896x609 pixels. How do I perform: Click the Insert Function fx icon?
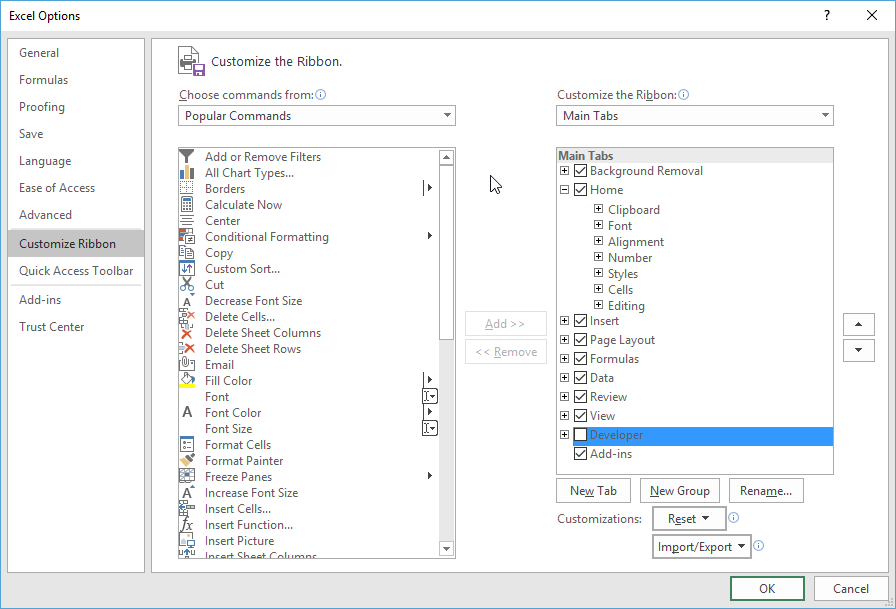point(186,524)
